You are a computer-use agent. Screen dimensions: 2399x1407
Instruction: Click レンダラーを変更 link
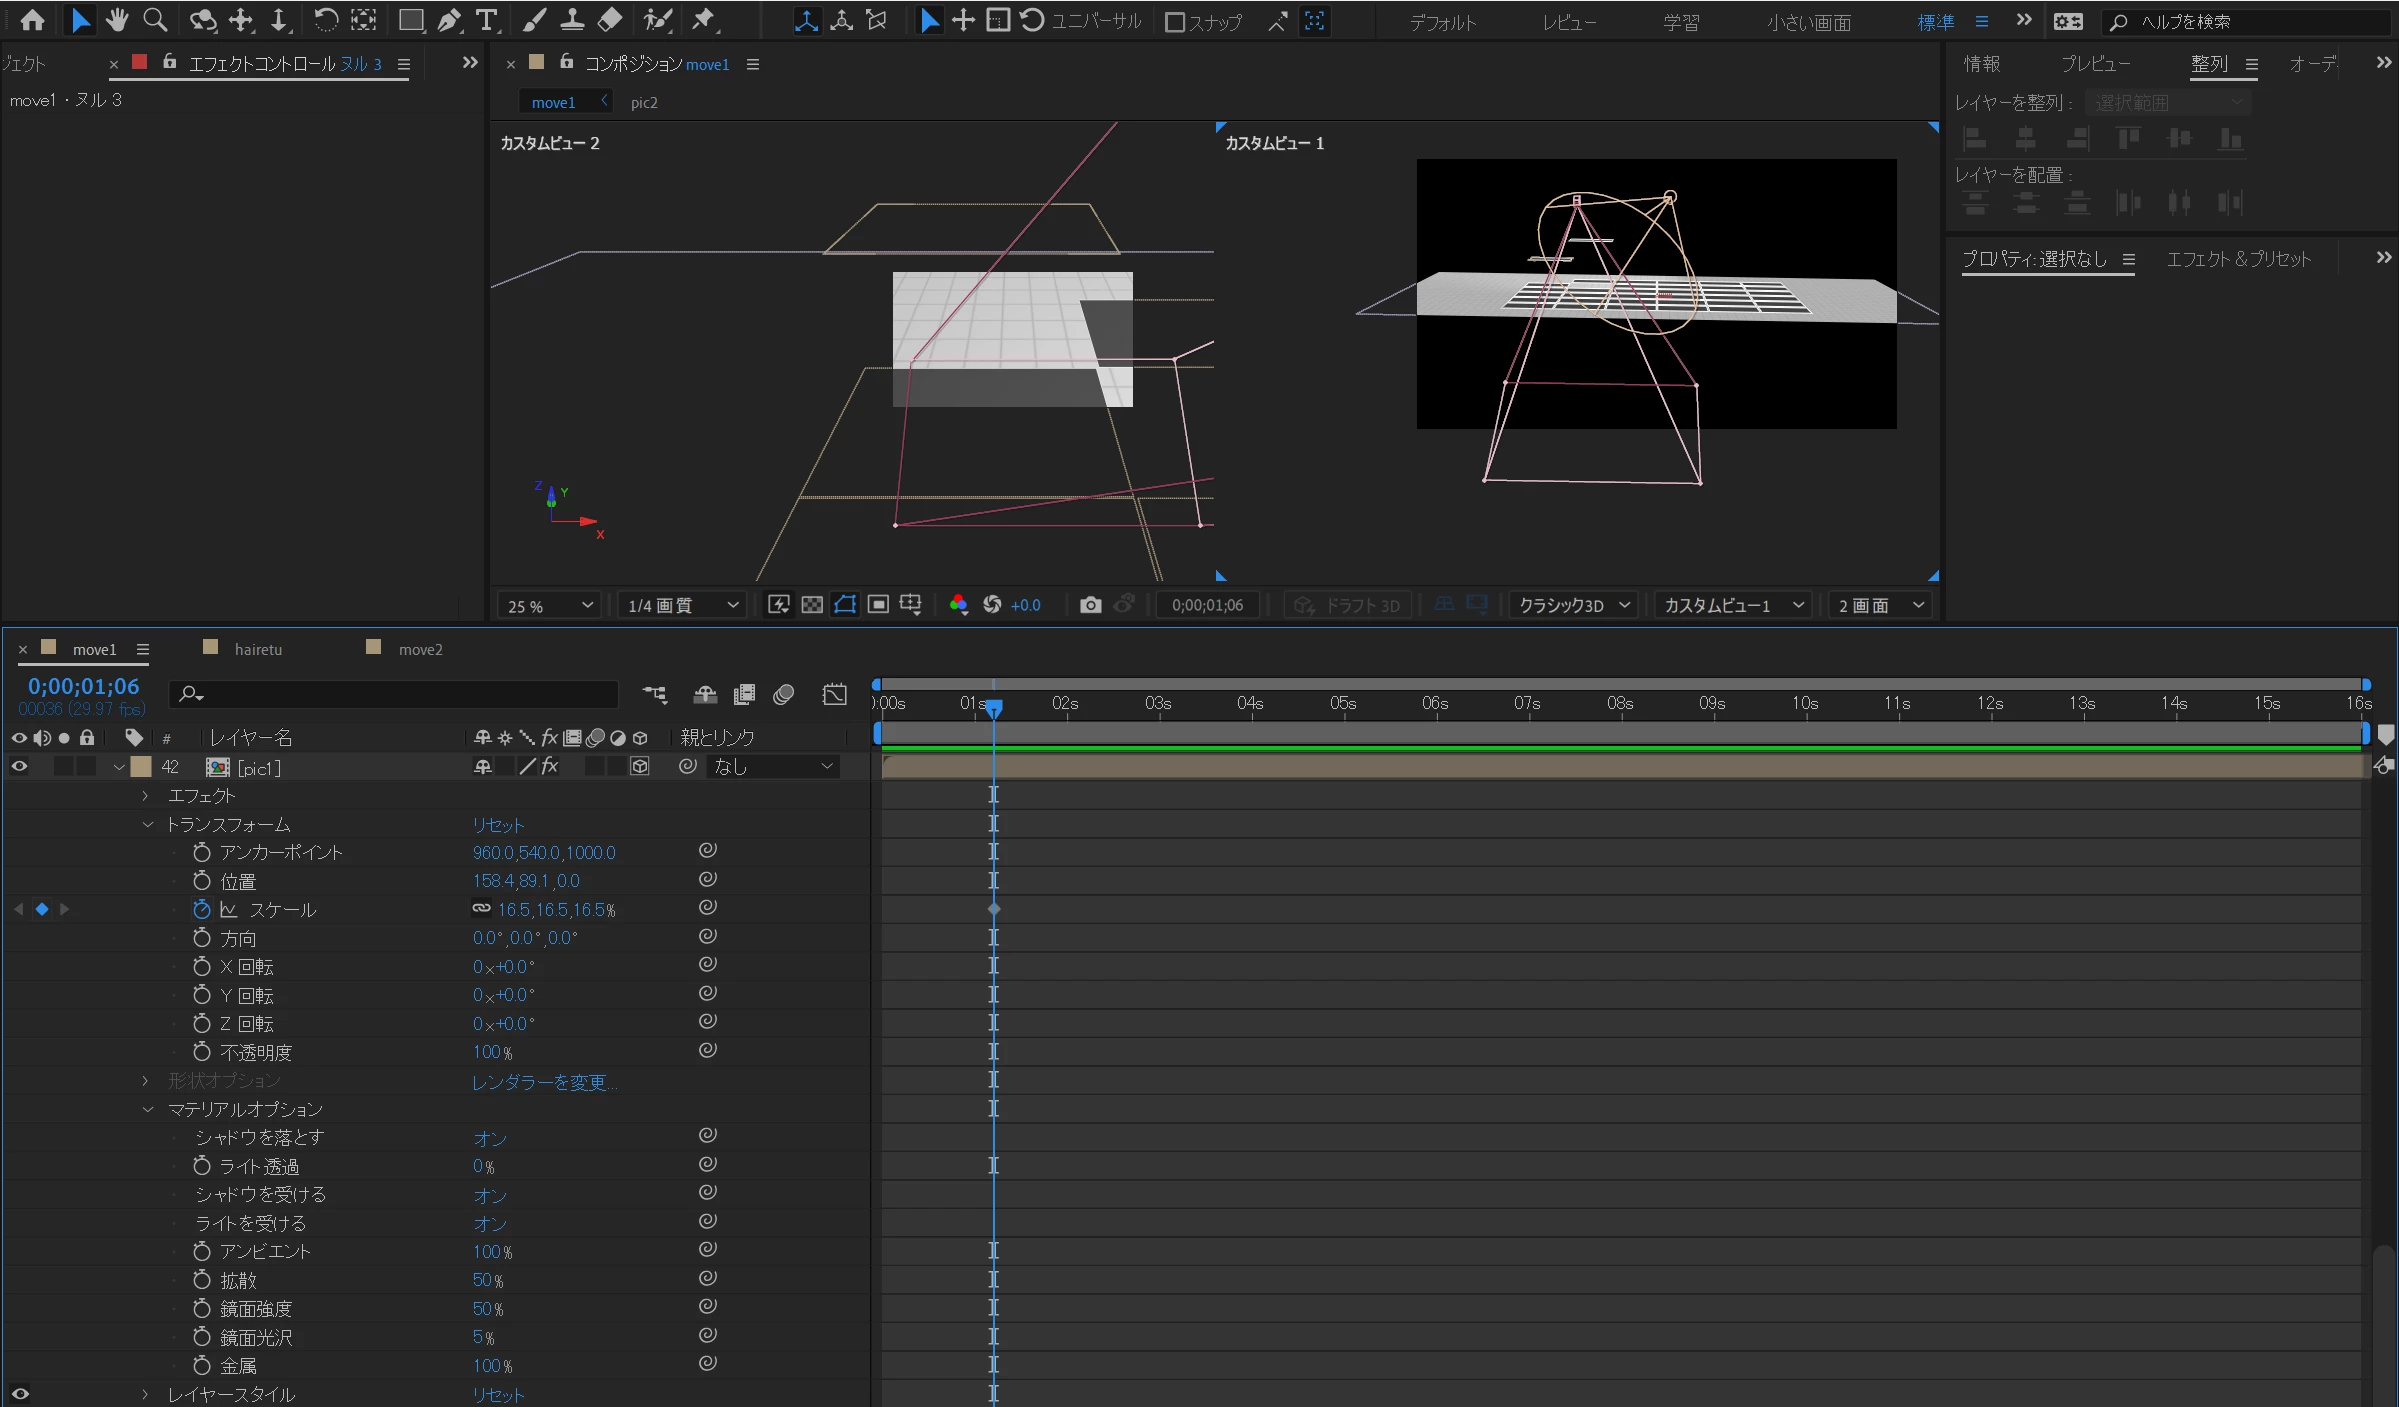click(x=544, y=1082)
